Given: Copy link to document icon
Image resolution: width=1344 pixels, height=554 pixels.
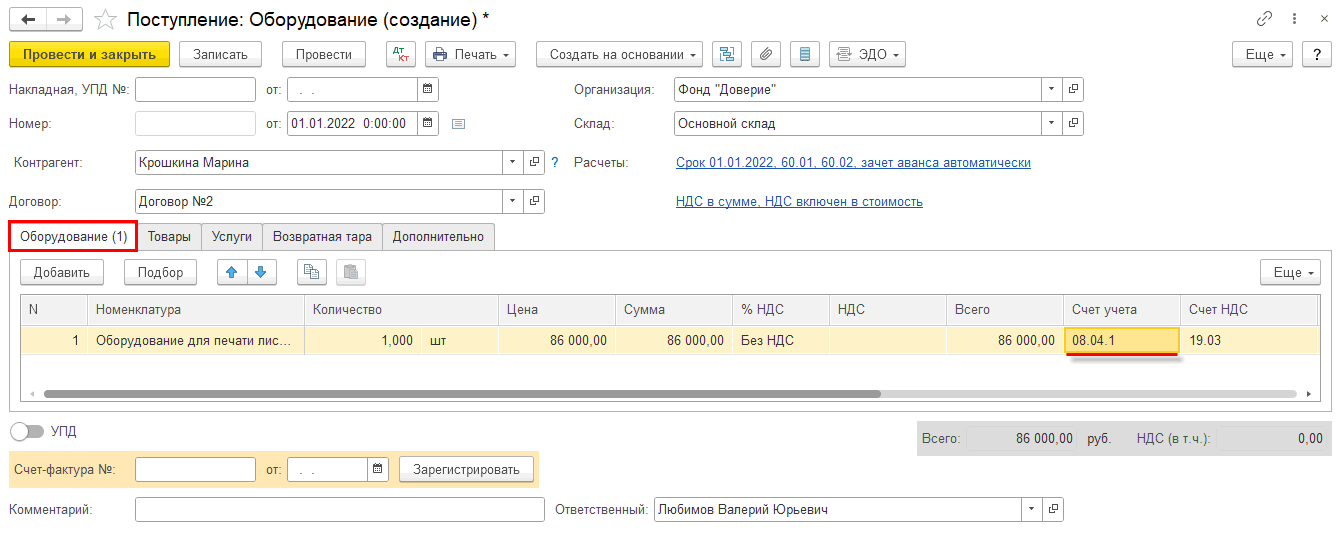Looking at the screenshot, I should [1264, 20].
